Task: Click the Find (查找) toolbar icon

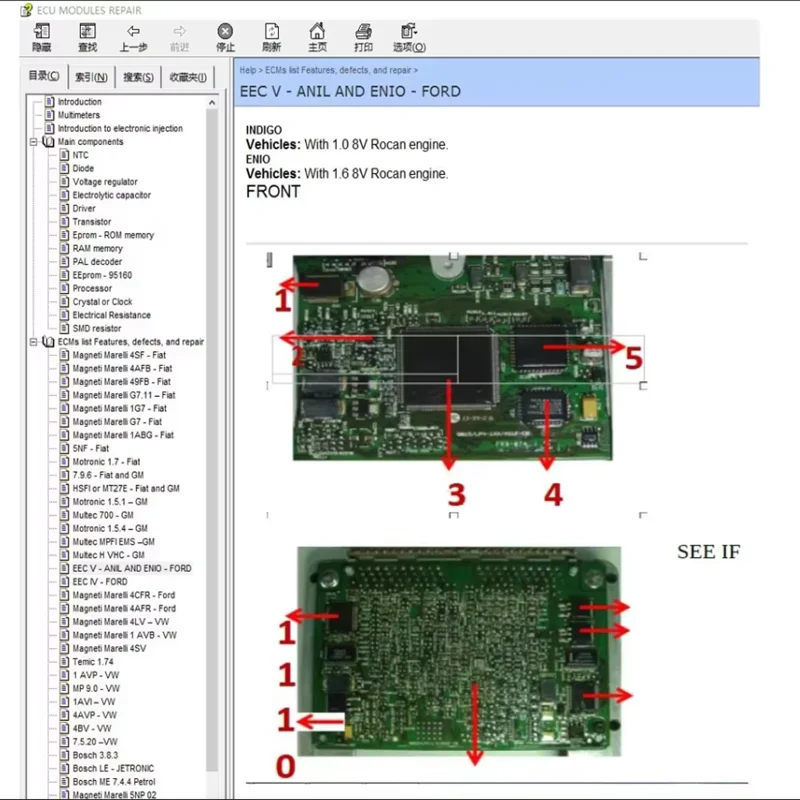Action: coord(87,32)
